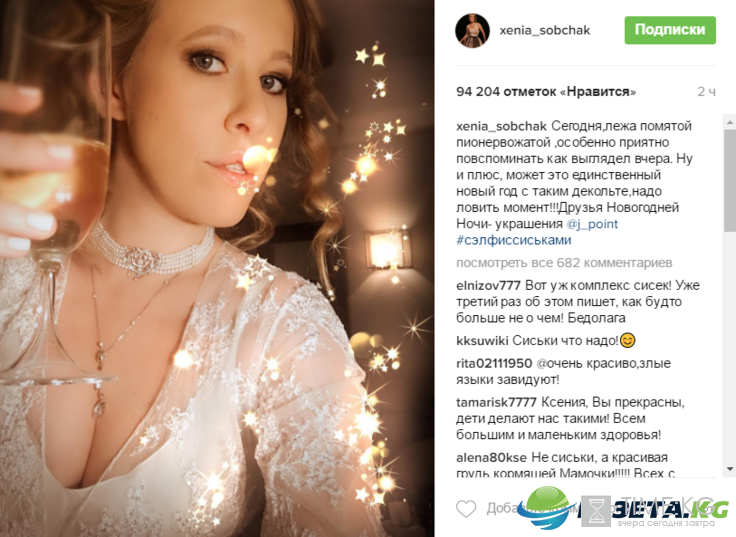Open commenter alena80kse profile
The width and height of the screenshot is (736, 537).
[491, 457]
